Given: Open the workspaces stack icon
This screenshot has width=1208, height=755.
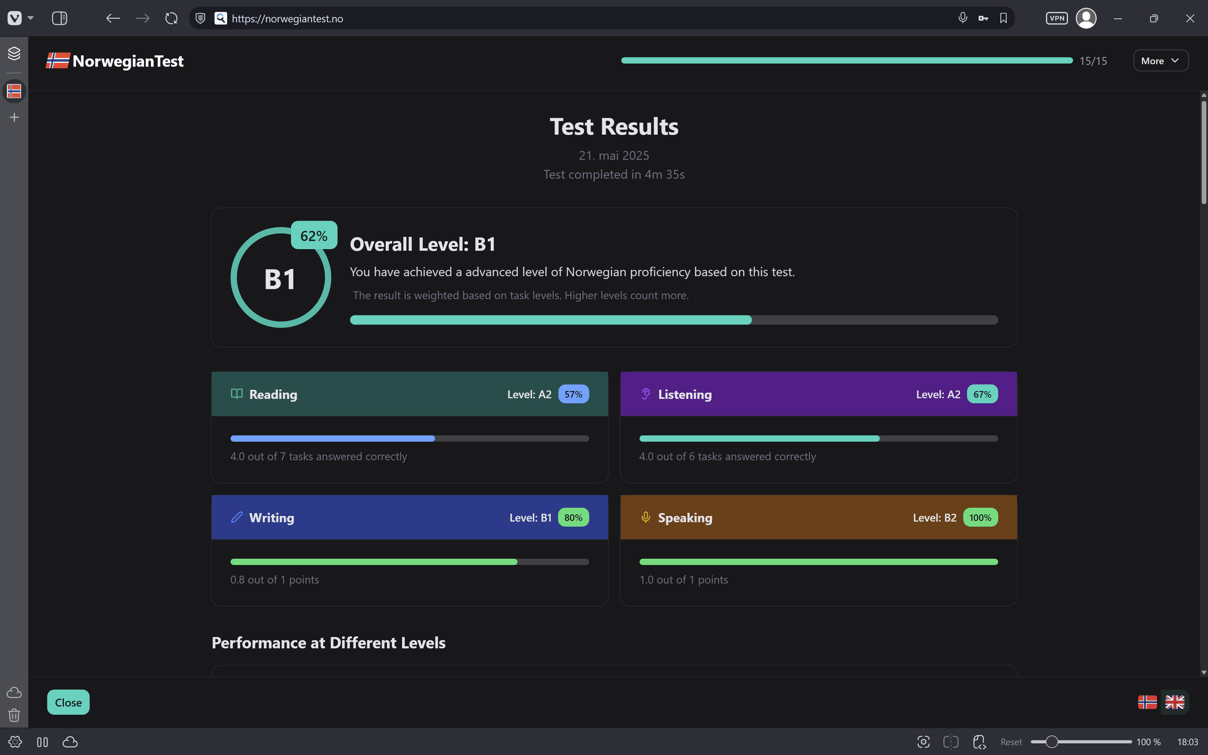Looking at the screenshot, I should 14,54.
